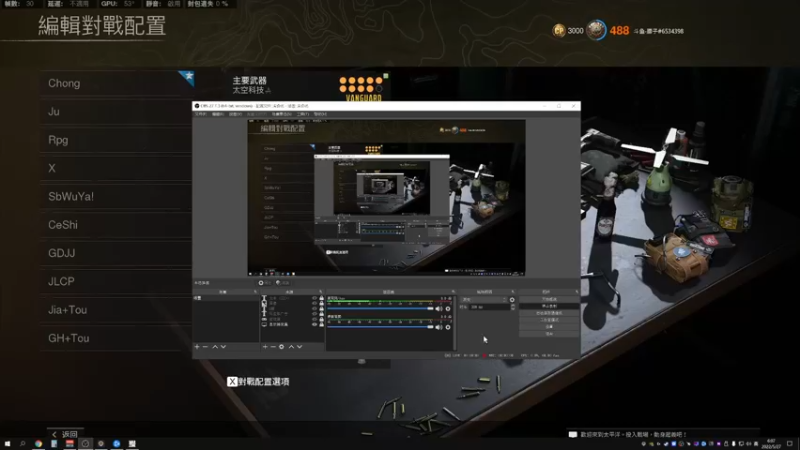
Task: Adjust the upper mixer channel's volume slider
Action: (380, 308)
